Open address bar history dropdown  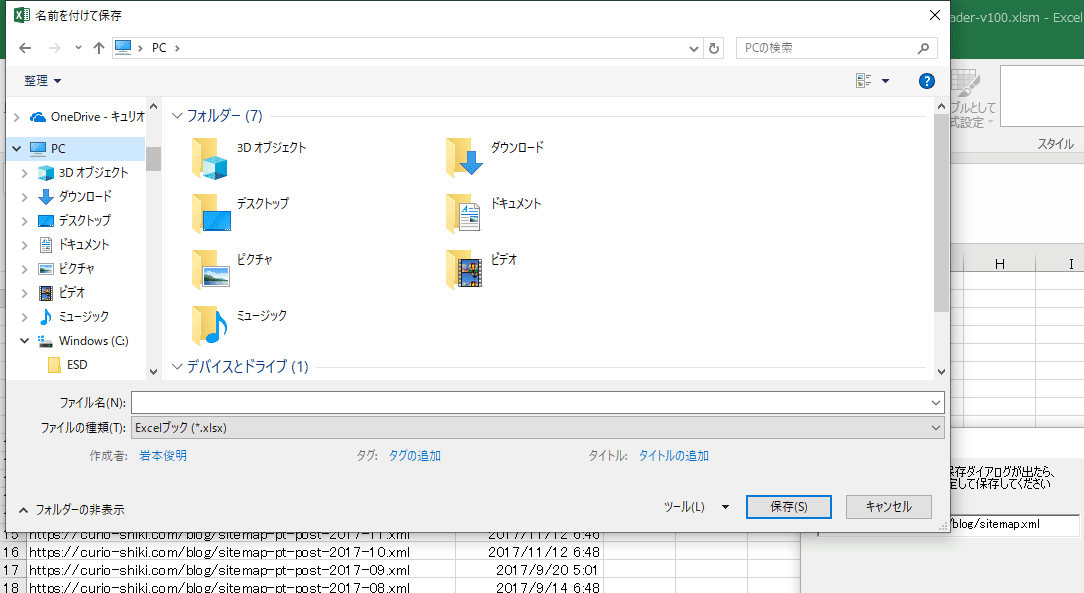[693, 48]
